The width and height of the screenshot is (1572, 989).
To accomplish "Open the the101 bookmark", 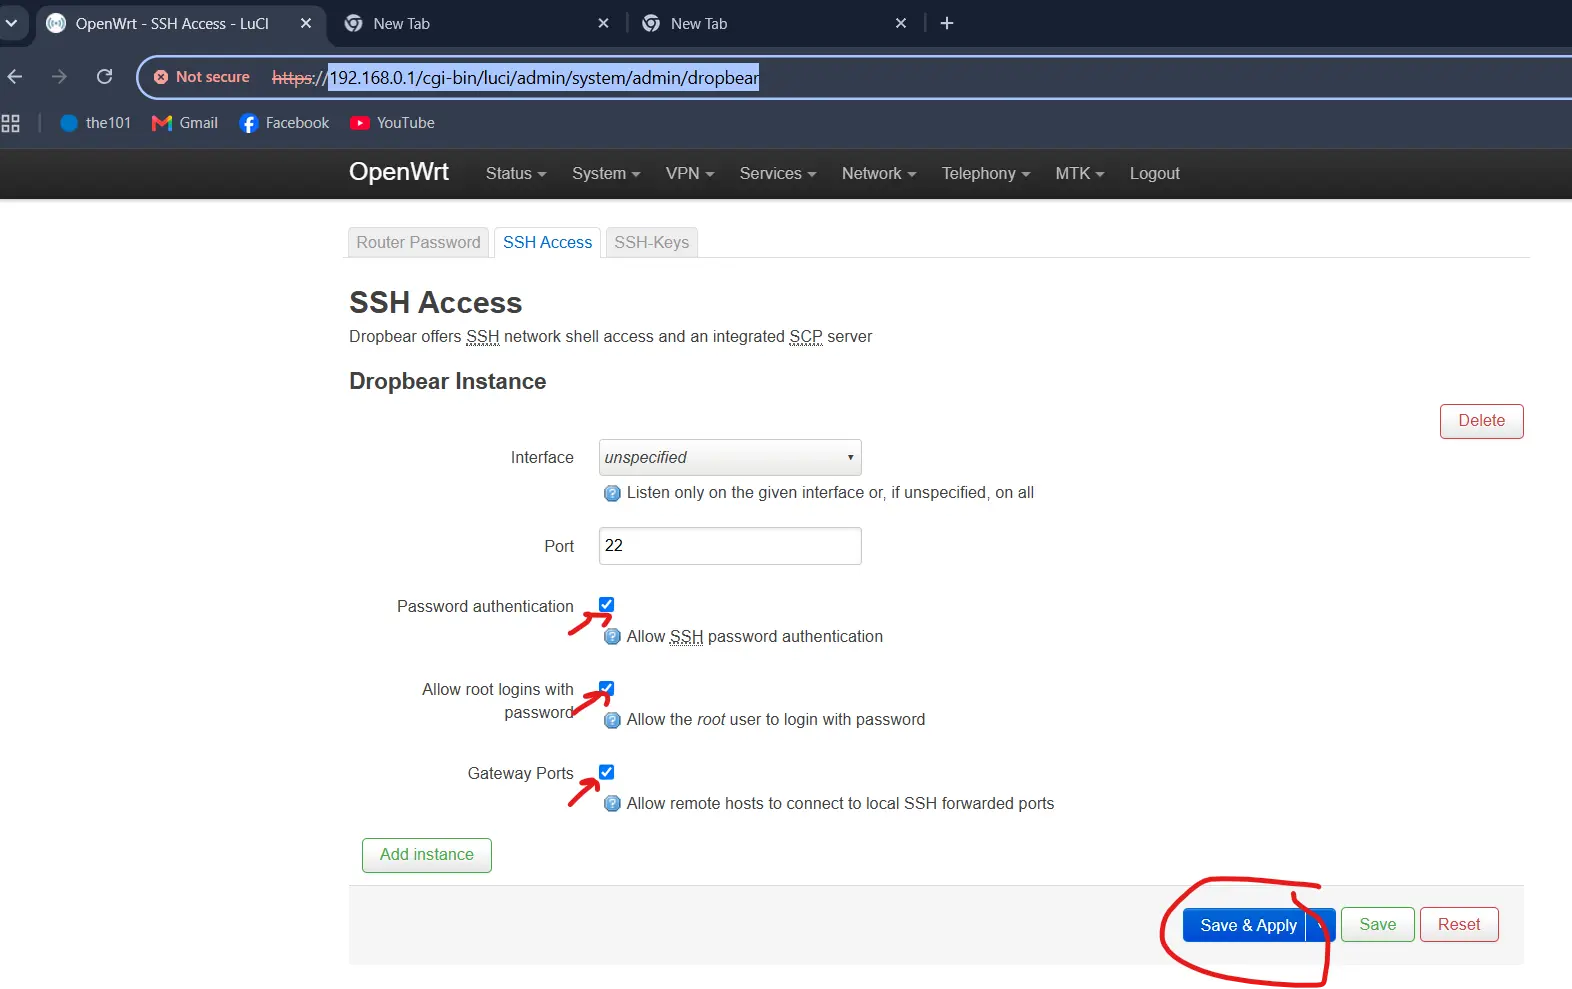I will [96, 123].
